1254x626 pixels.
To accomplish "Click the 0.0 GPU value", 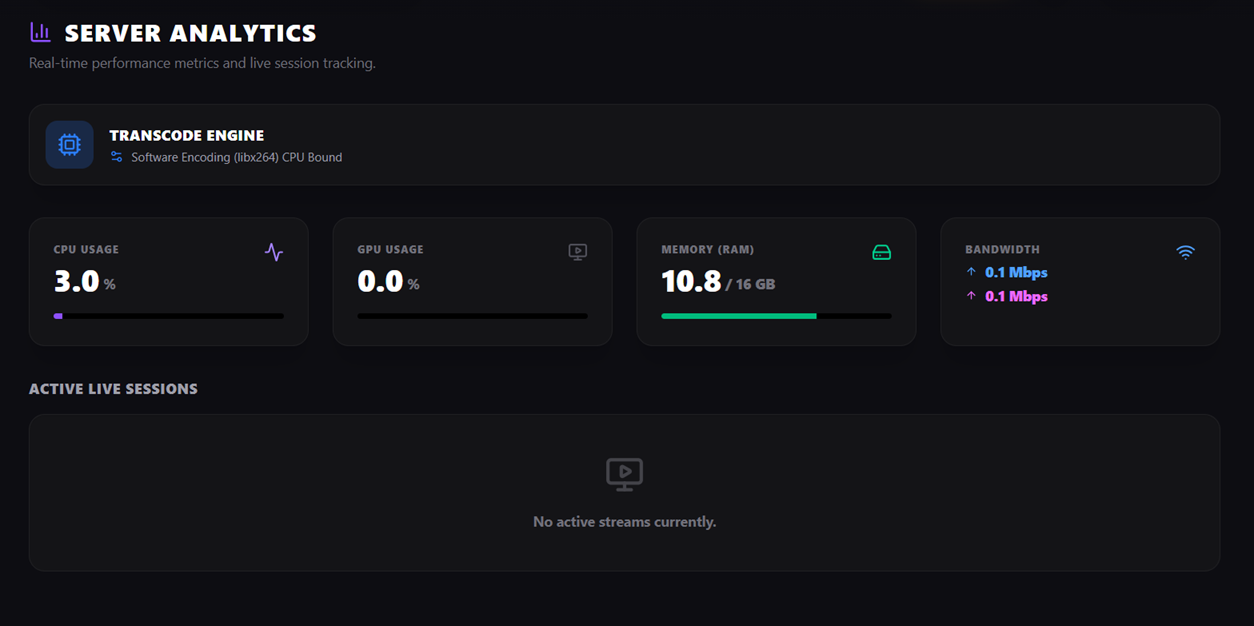I will pyautogui.click(x=381, y=282).
